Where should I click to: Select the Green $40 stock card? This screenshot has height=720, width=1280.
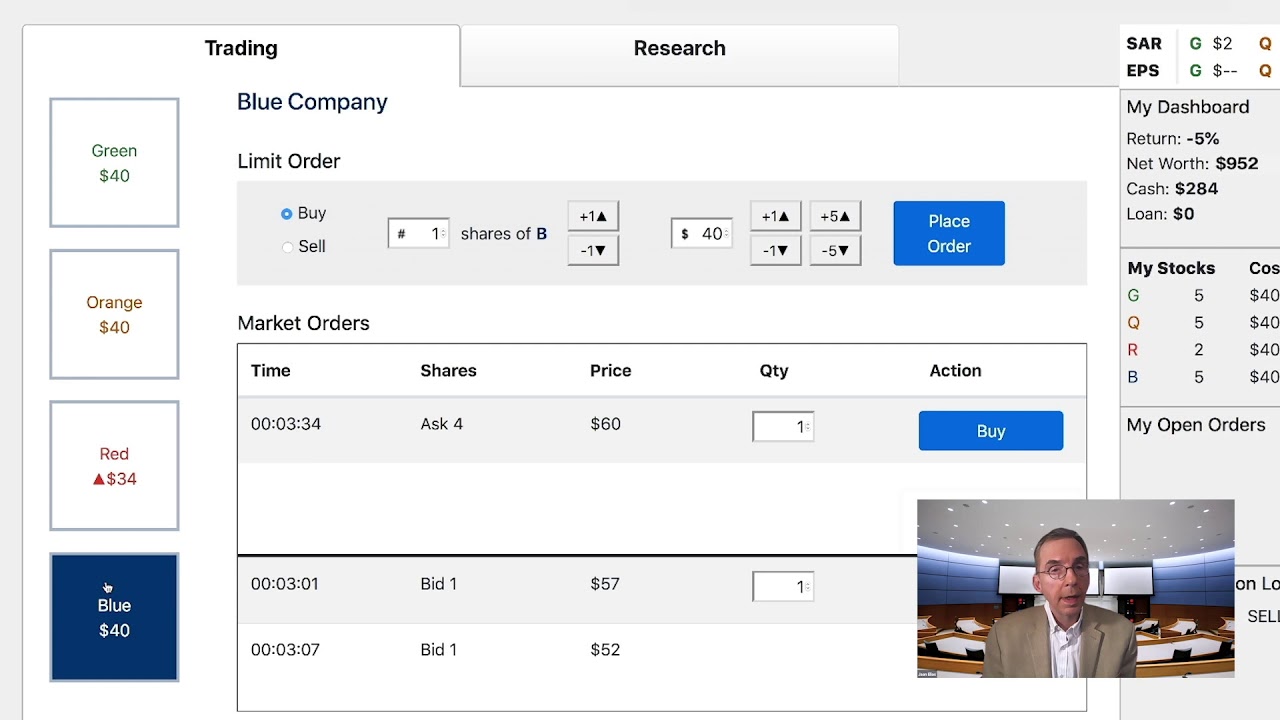click(x=114, y=162)
